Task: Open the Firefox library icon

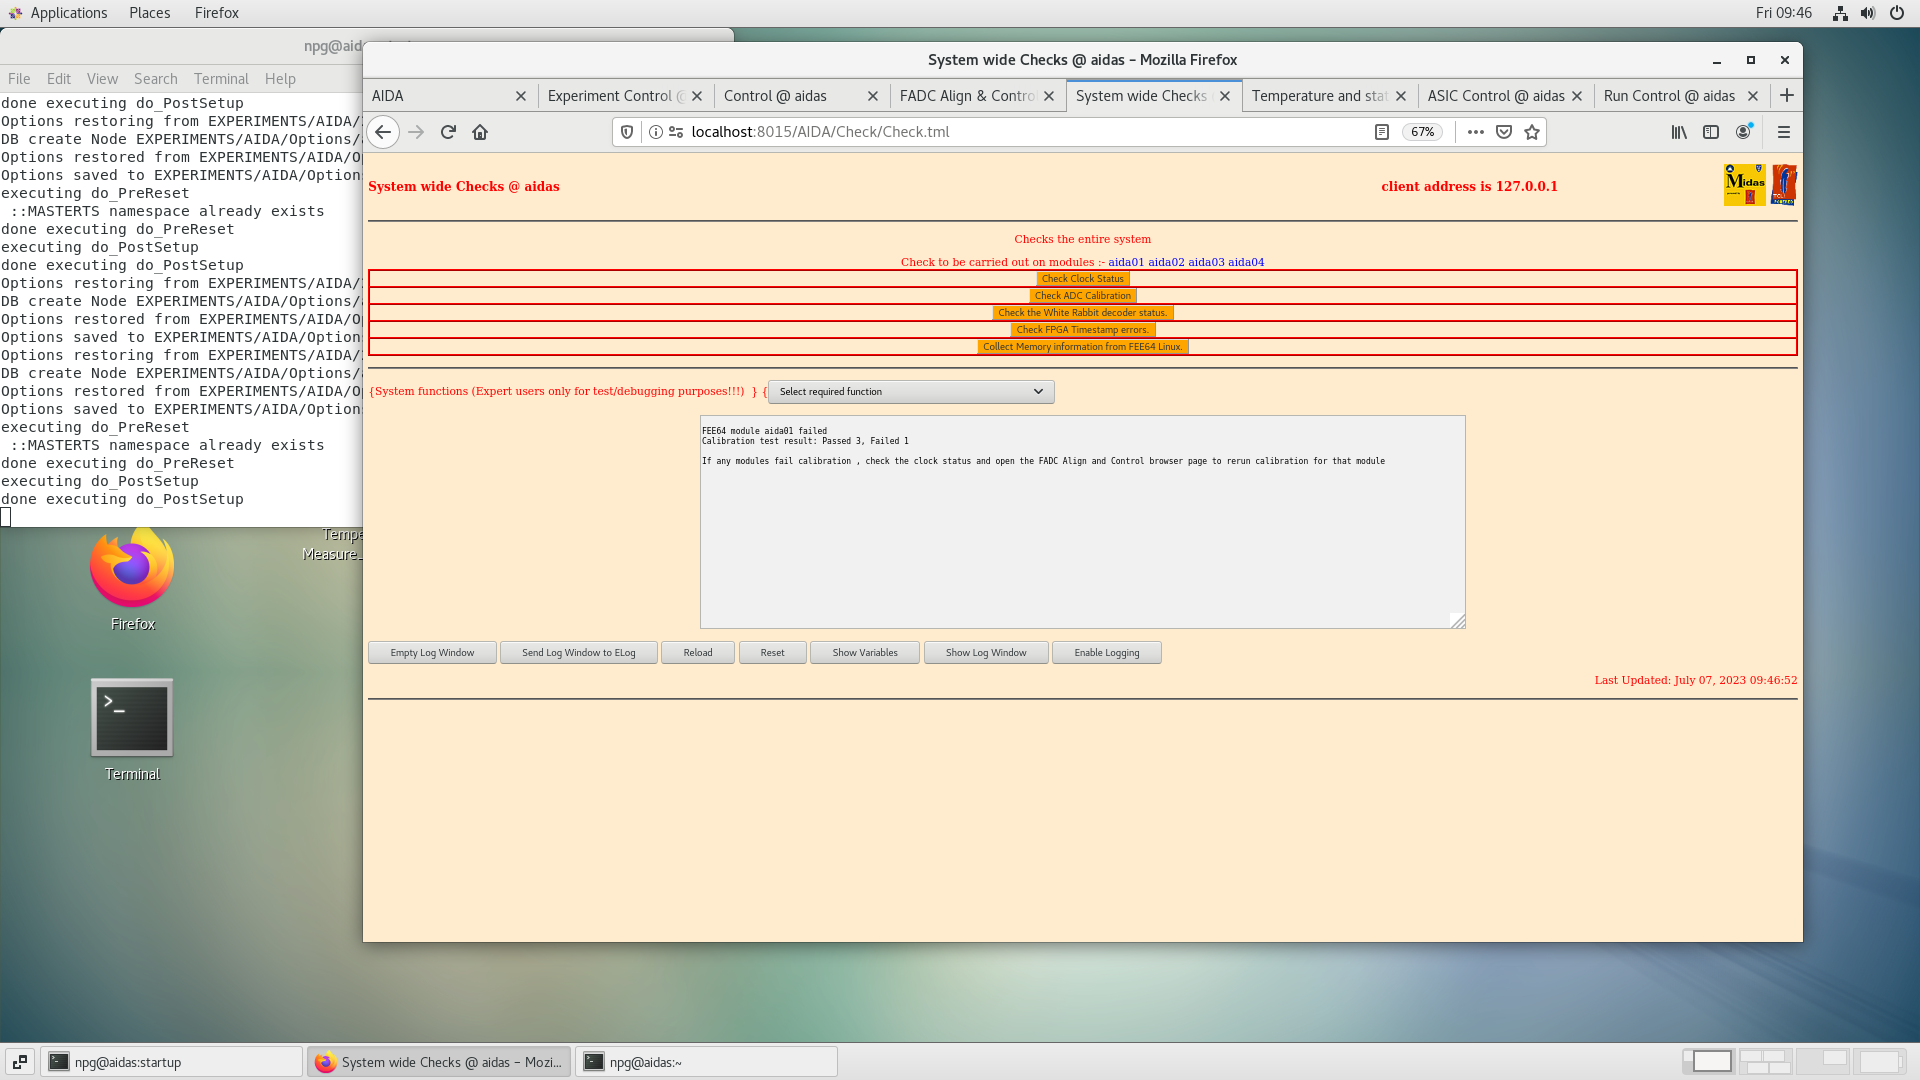Action: tap(1679, 132)
